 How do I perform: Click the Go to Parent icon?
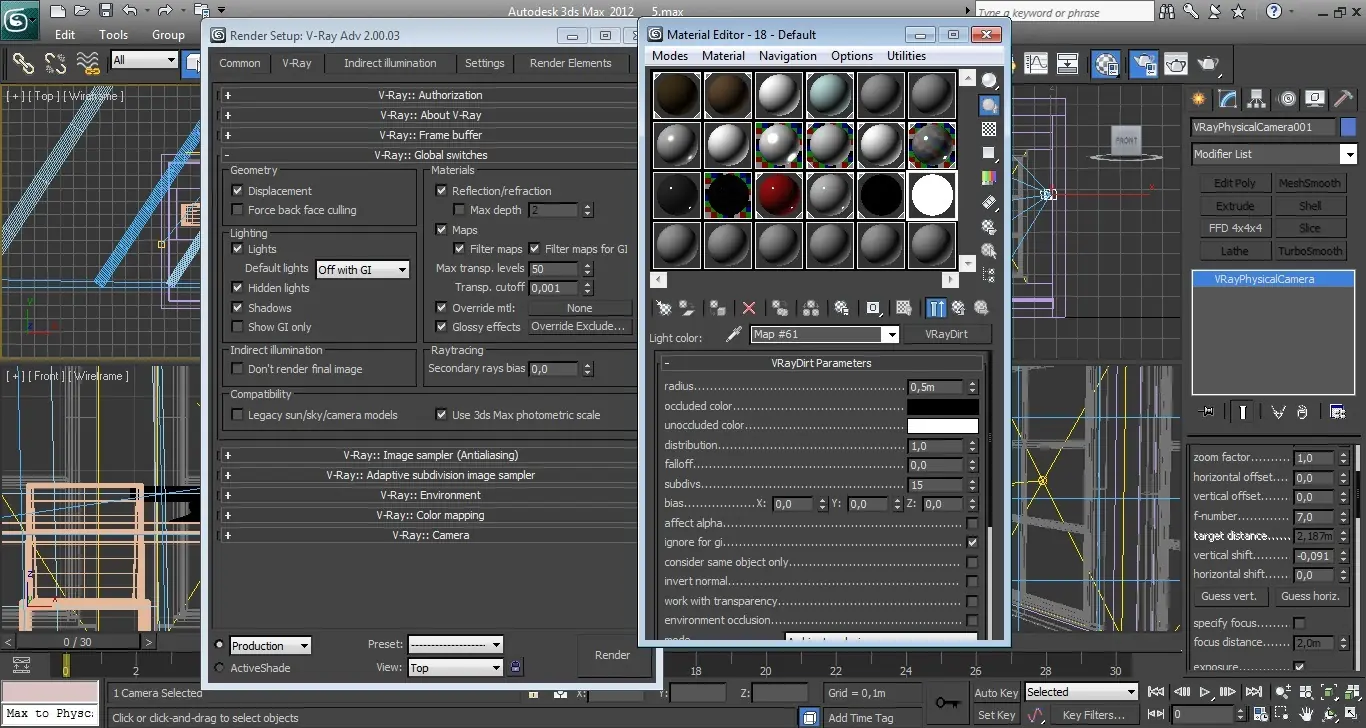coord(958,308)
